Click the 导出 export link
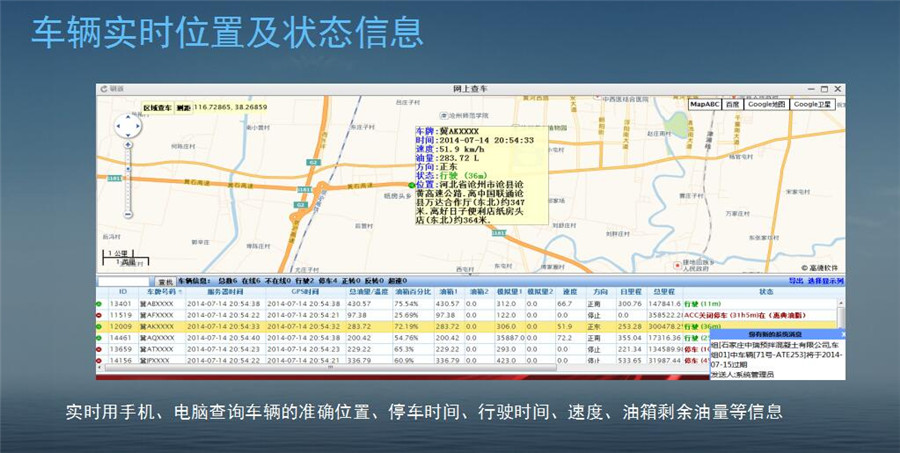Screen dimensions: 900x453 (797, 282)
